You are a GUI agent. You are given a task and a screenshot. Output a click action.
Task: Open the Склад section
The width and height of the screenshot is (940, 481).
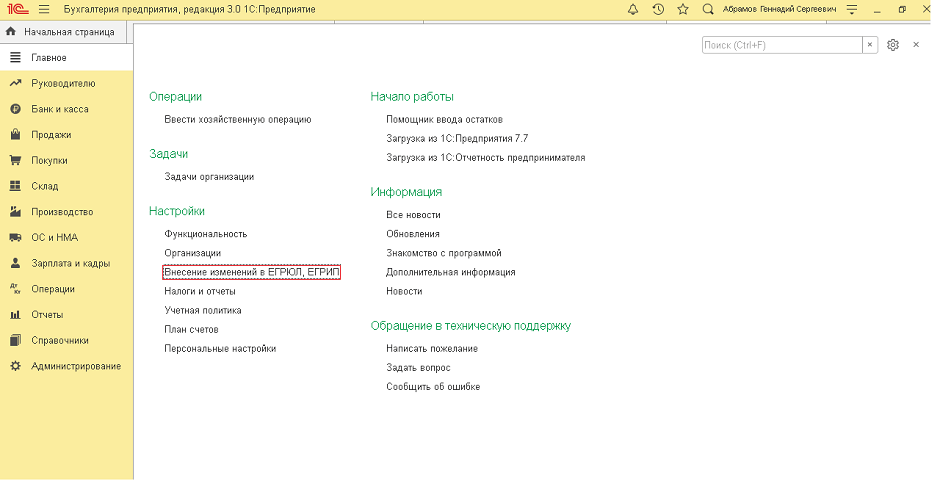pos(66,187)
